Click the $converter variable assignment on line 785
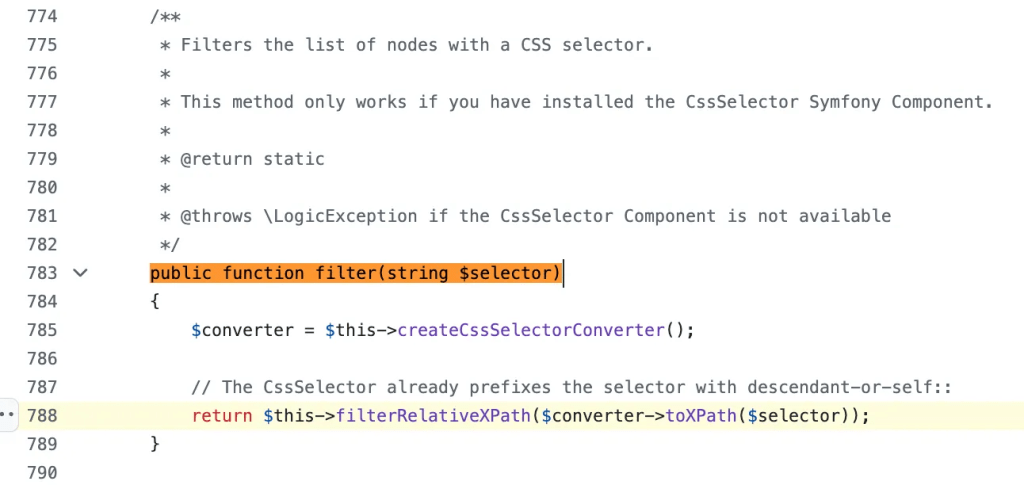Image resolution: width=1024 pixels, height=485 pixels. (x=232, y=330)
